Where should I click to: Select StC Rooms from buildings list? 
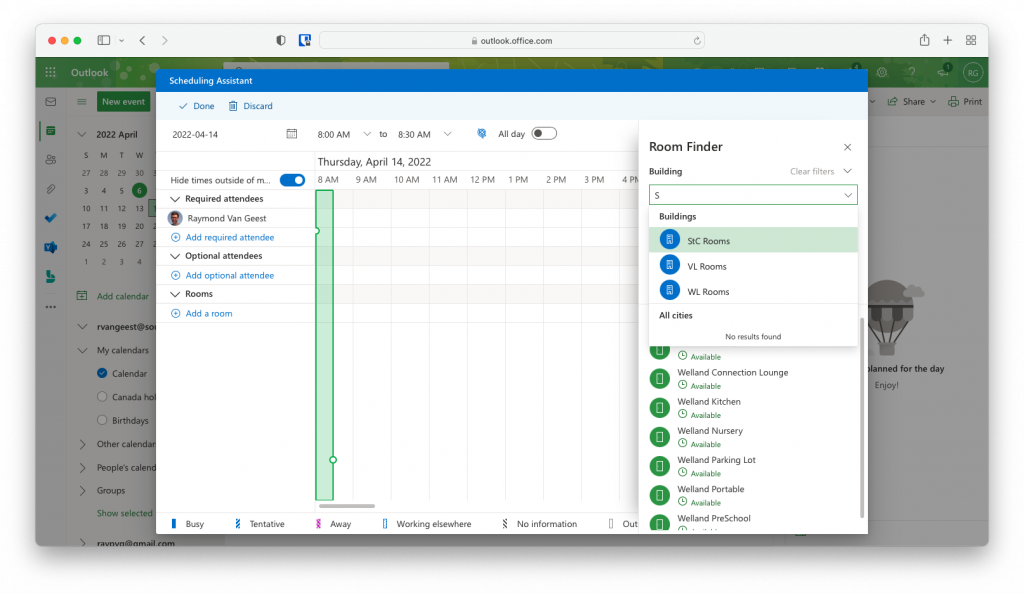coord(708,241)
